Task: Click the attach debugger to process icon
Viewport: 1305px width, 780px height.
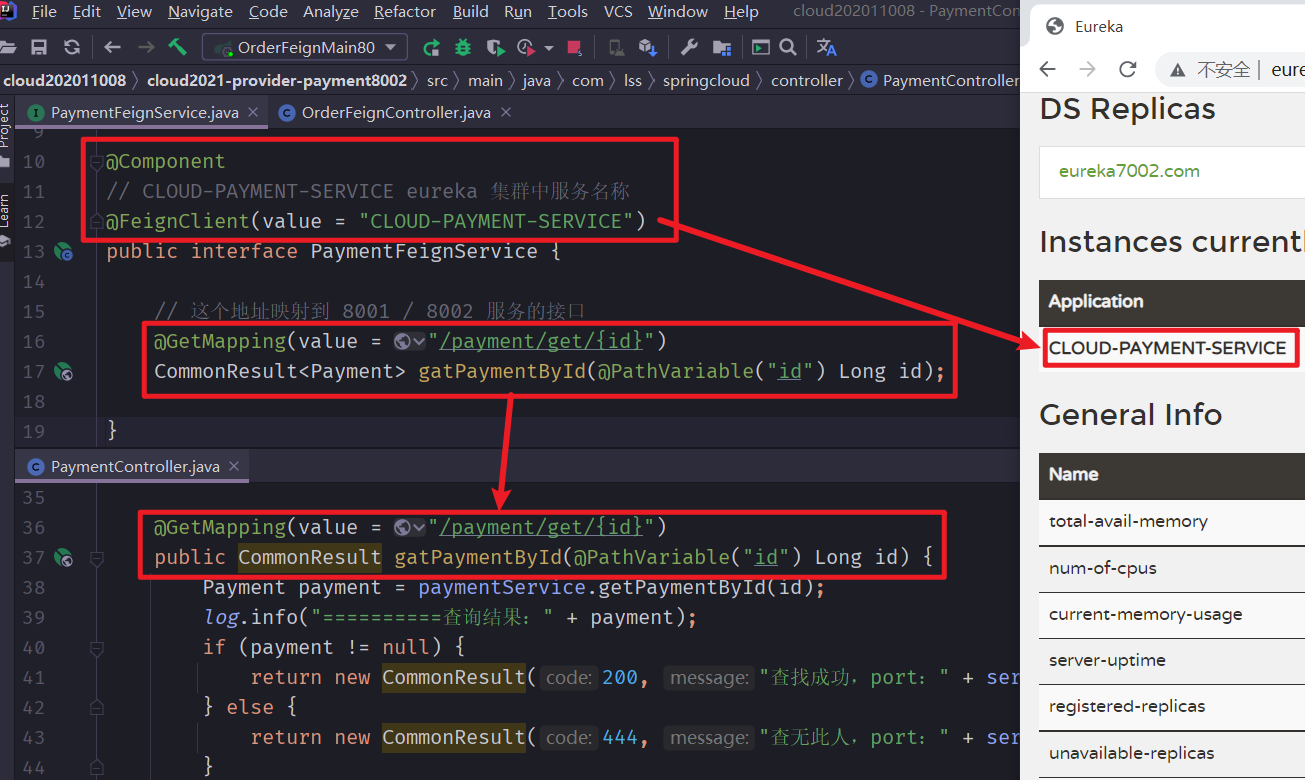Action: (x=616, y=47)
